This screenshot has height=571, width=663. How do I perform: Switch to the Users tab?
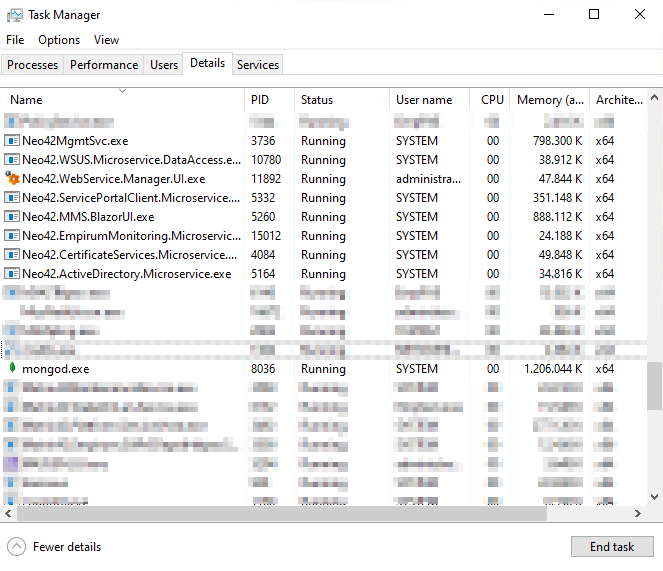pos(164,65)
